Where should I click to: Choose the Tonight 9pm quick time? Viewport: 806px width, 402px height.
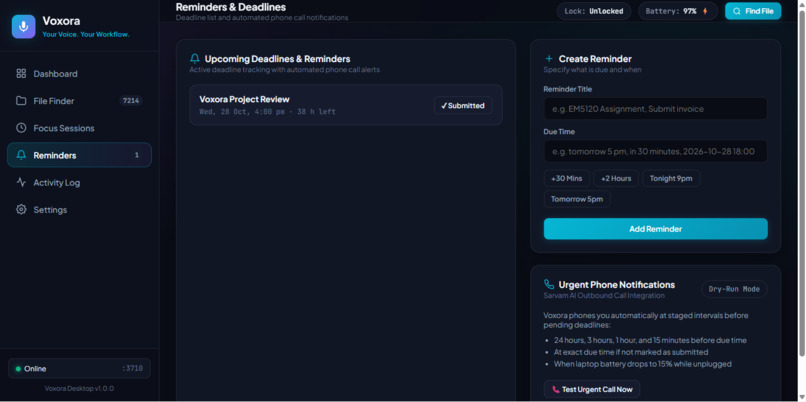coord(671,178)
